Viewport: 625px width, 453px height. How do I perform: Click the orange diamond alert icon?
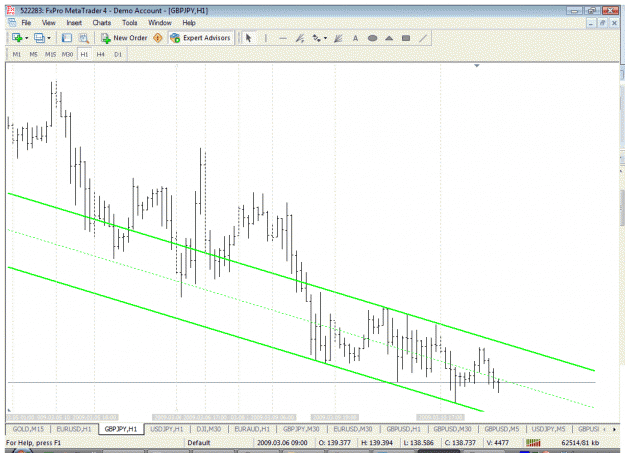(158, 38)
